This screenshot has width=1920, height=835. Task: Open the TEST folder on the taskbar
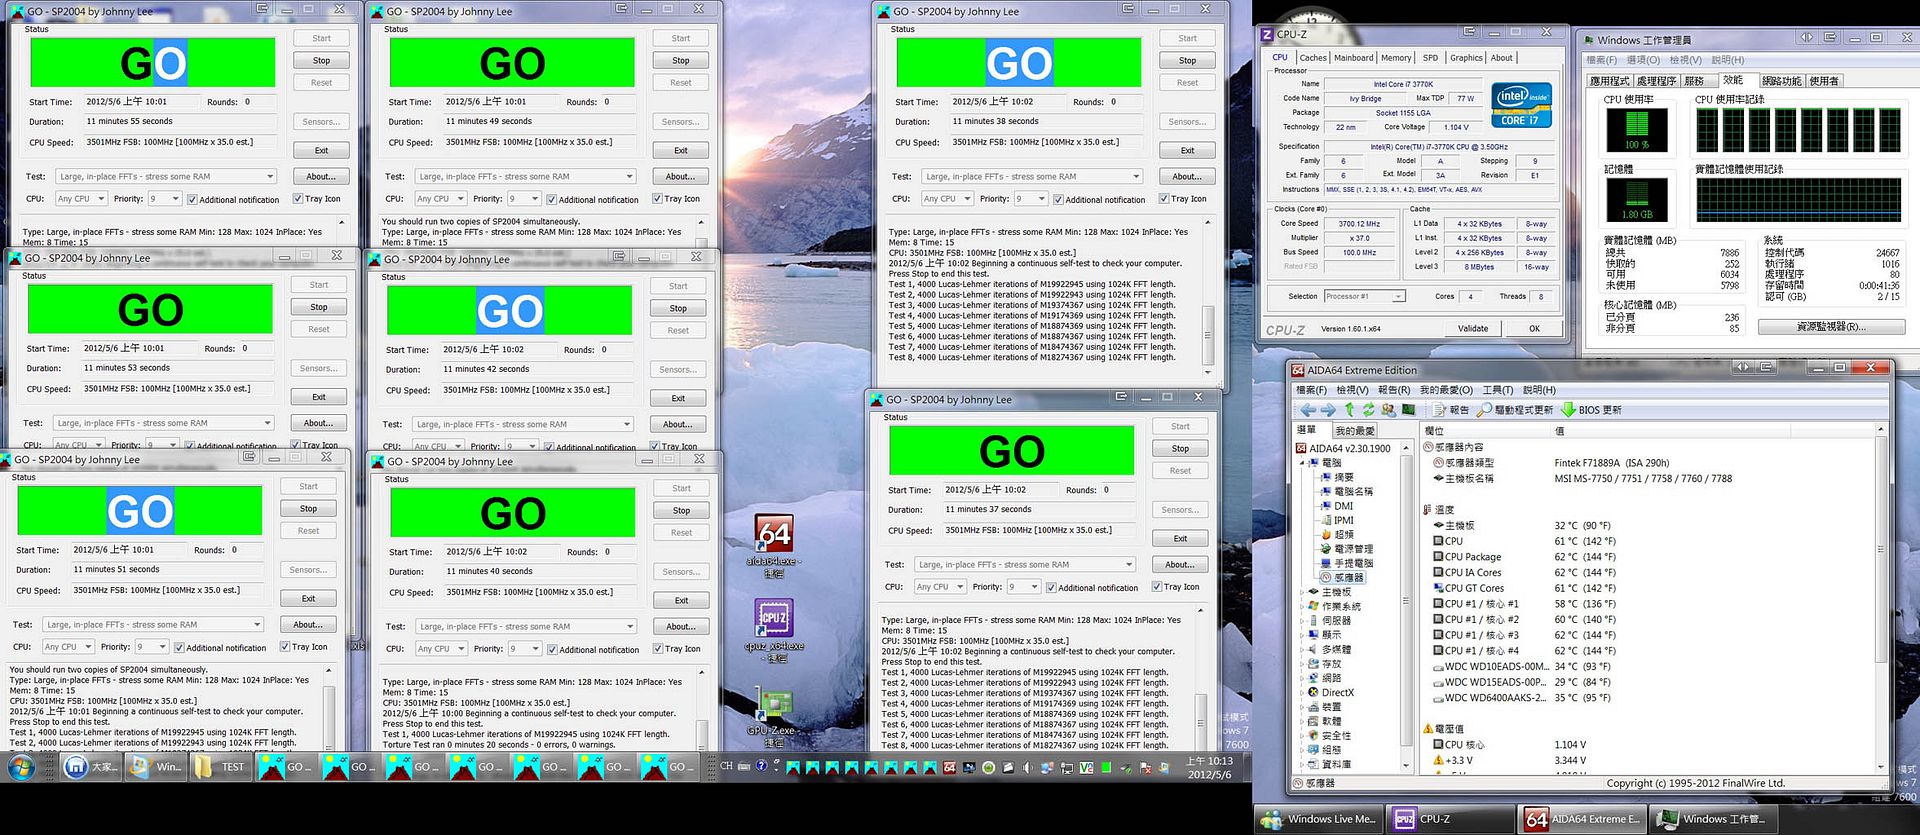(x=220, y=767)
